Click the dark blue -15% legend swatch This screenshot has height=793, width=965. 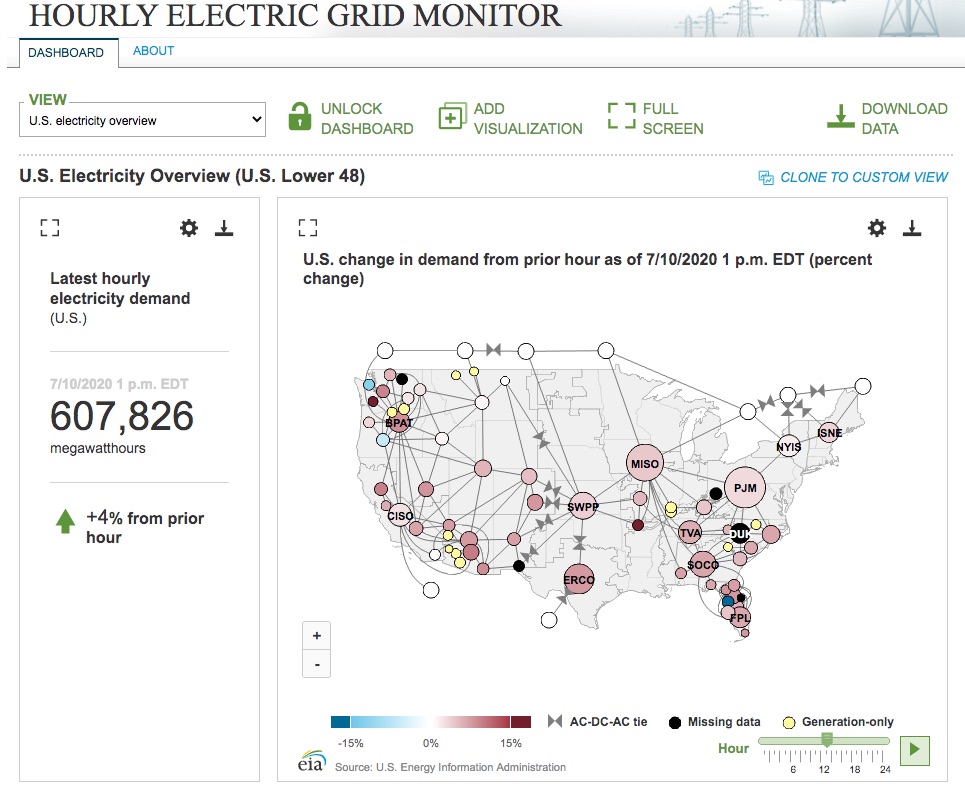pyautogui.click(x=340, y=722)
